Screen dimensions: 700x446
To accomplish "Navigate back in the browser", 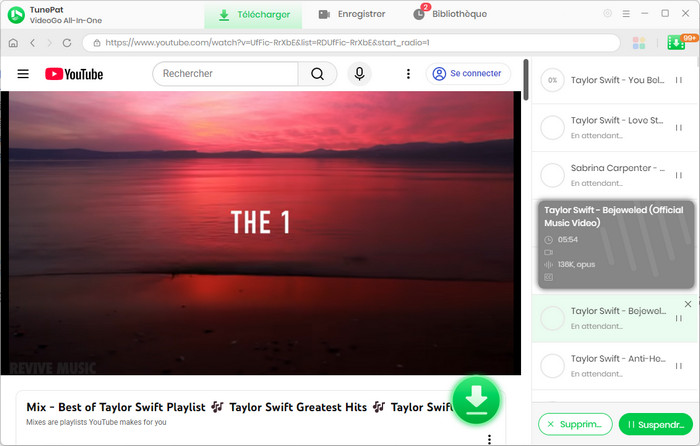I will point(33,43).
